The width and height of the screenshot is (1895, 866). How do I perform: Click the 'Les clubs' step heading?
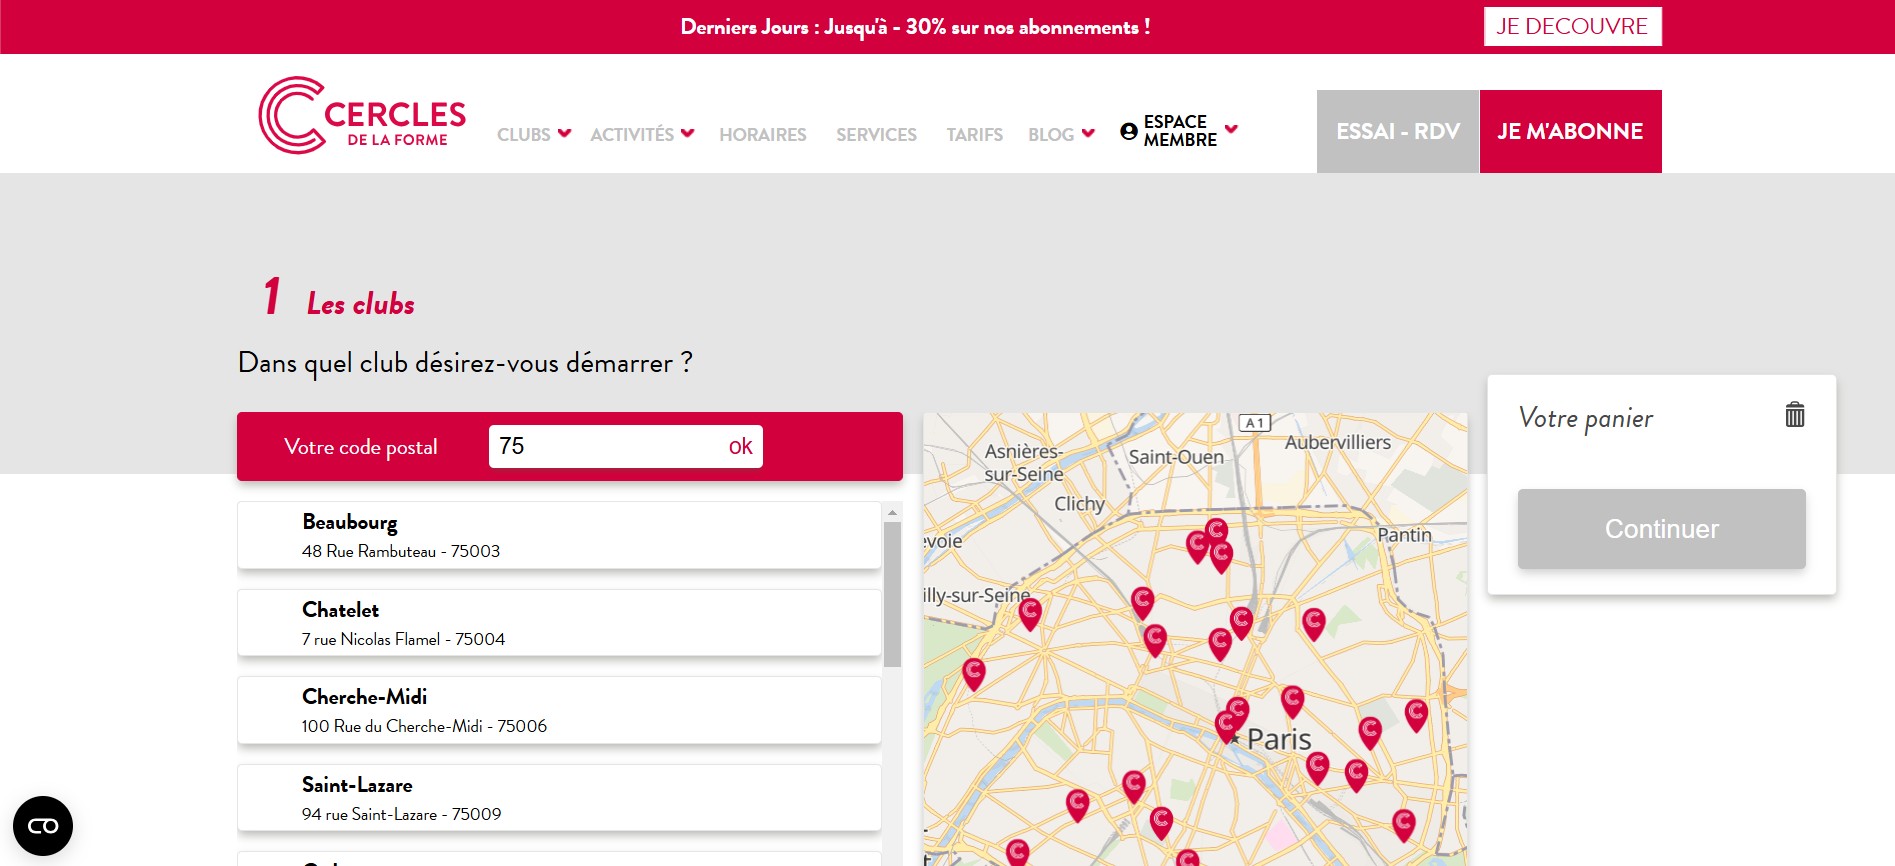(361, 304)
